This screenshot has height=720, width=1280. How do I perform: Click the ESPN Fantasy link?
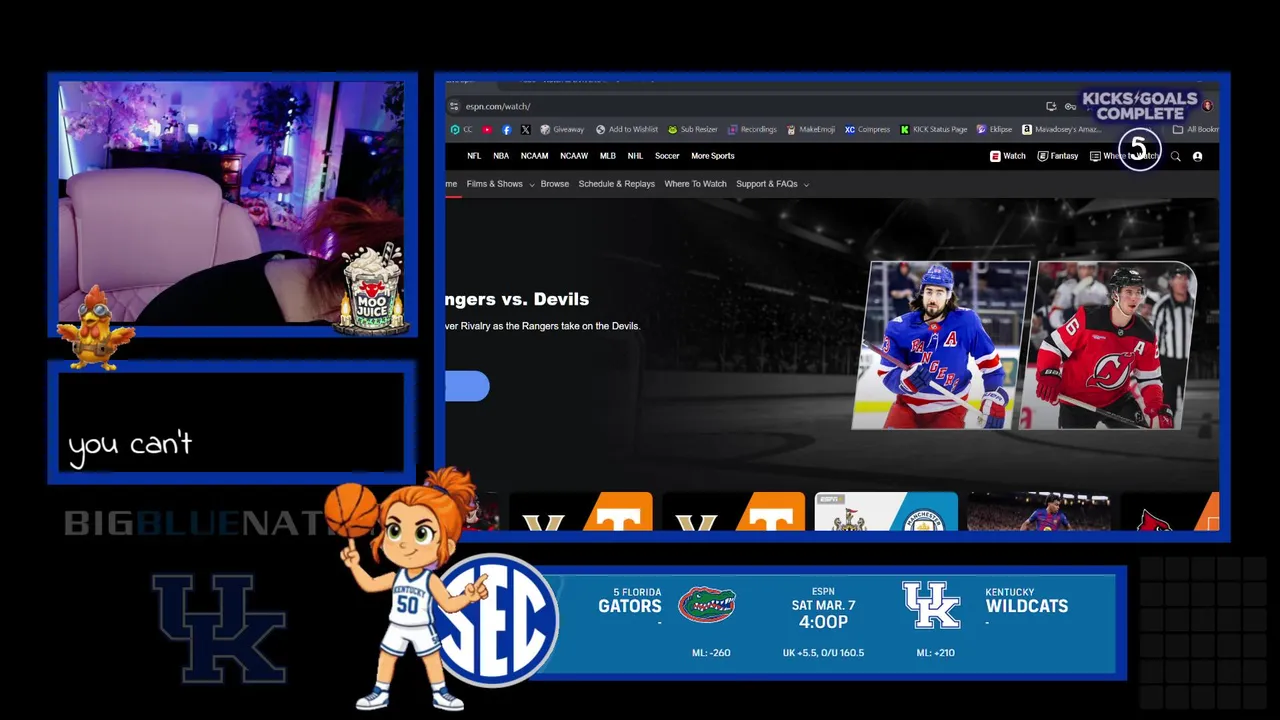1057,156
